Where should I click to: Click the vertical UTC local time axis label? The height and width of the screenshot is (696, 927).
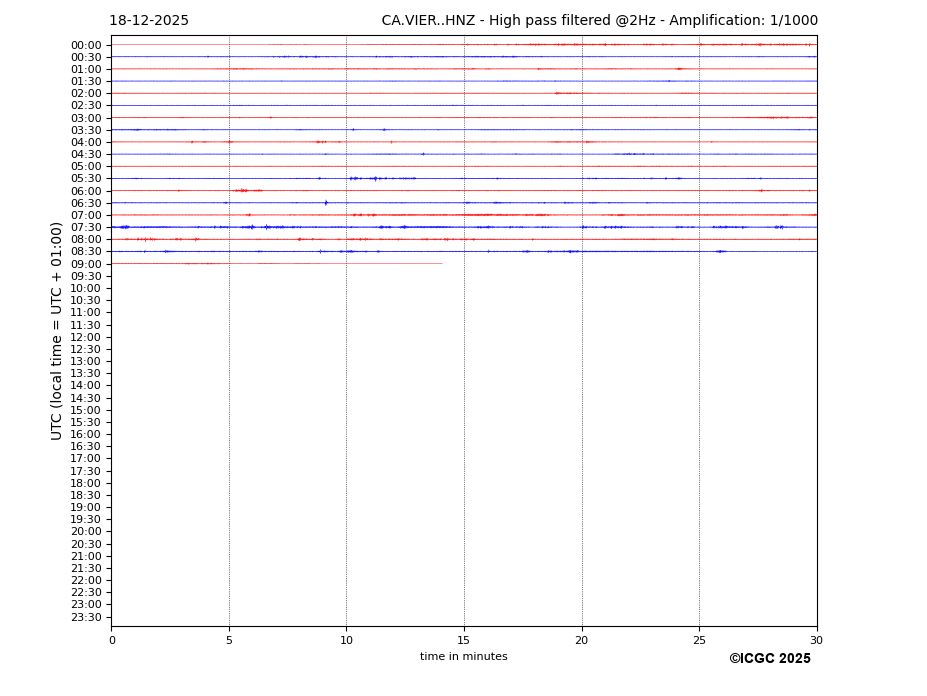point(57,331)
